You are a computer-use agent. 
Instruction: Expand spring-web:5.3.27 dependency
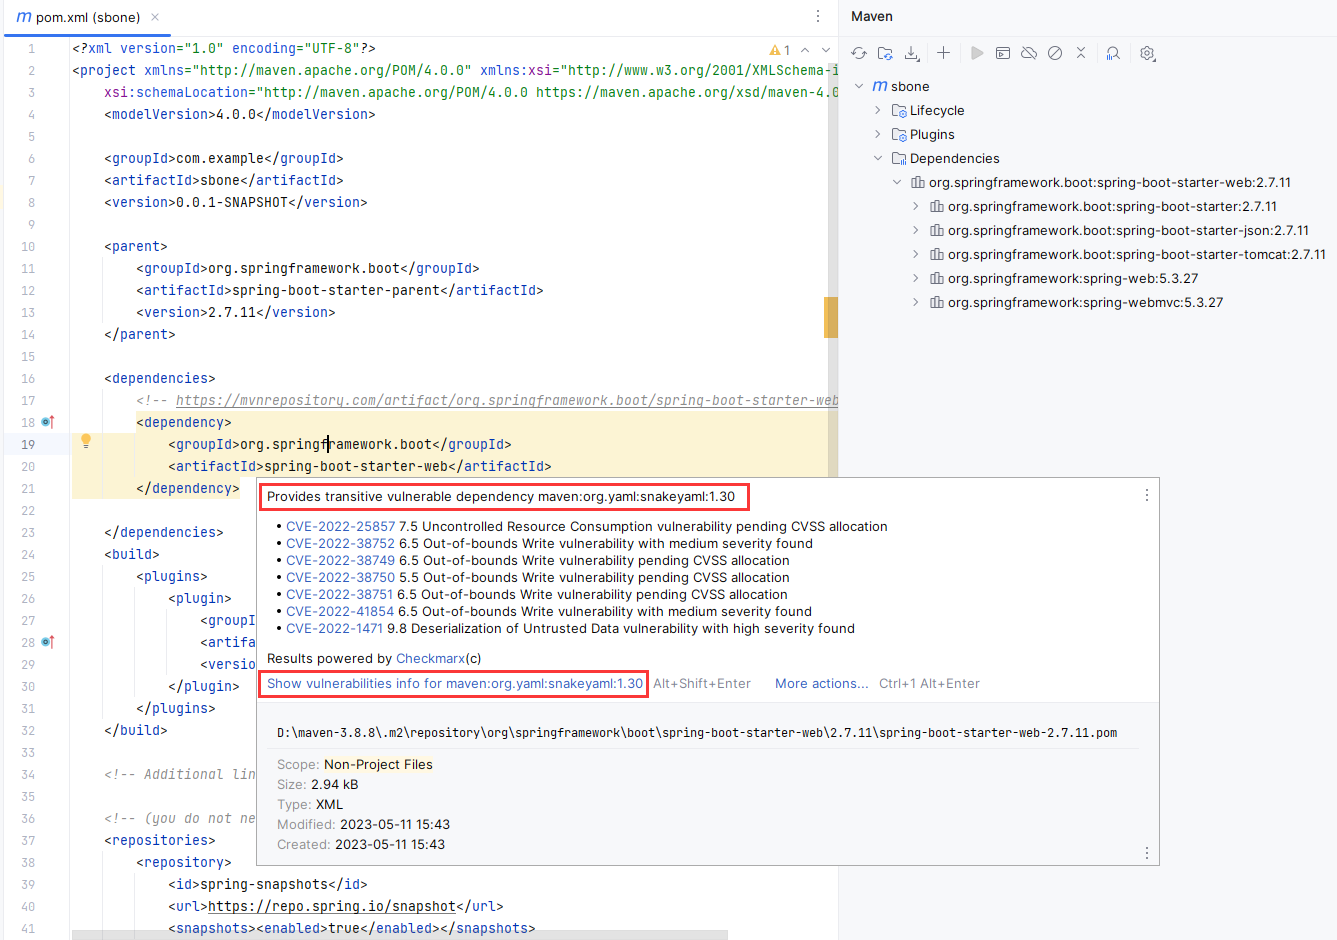916,278
